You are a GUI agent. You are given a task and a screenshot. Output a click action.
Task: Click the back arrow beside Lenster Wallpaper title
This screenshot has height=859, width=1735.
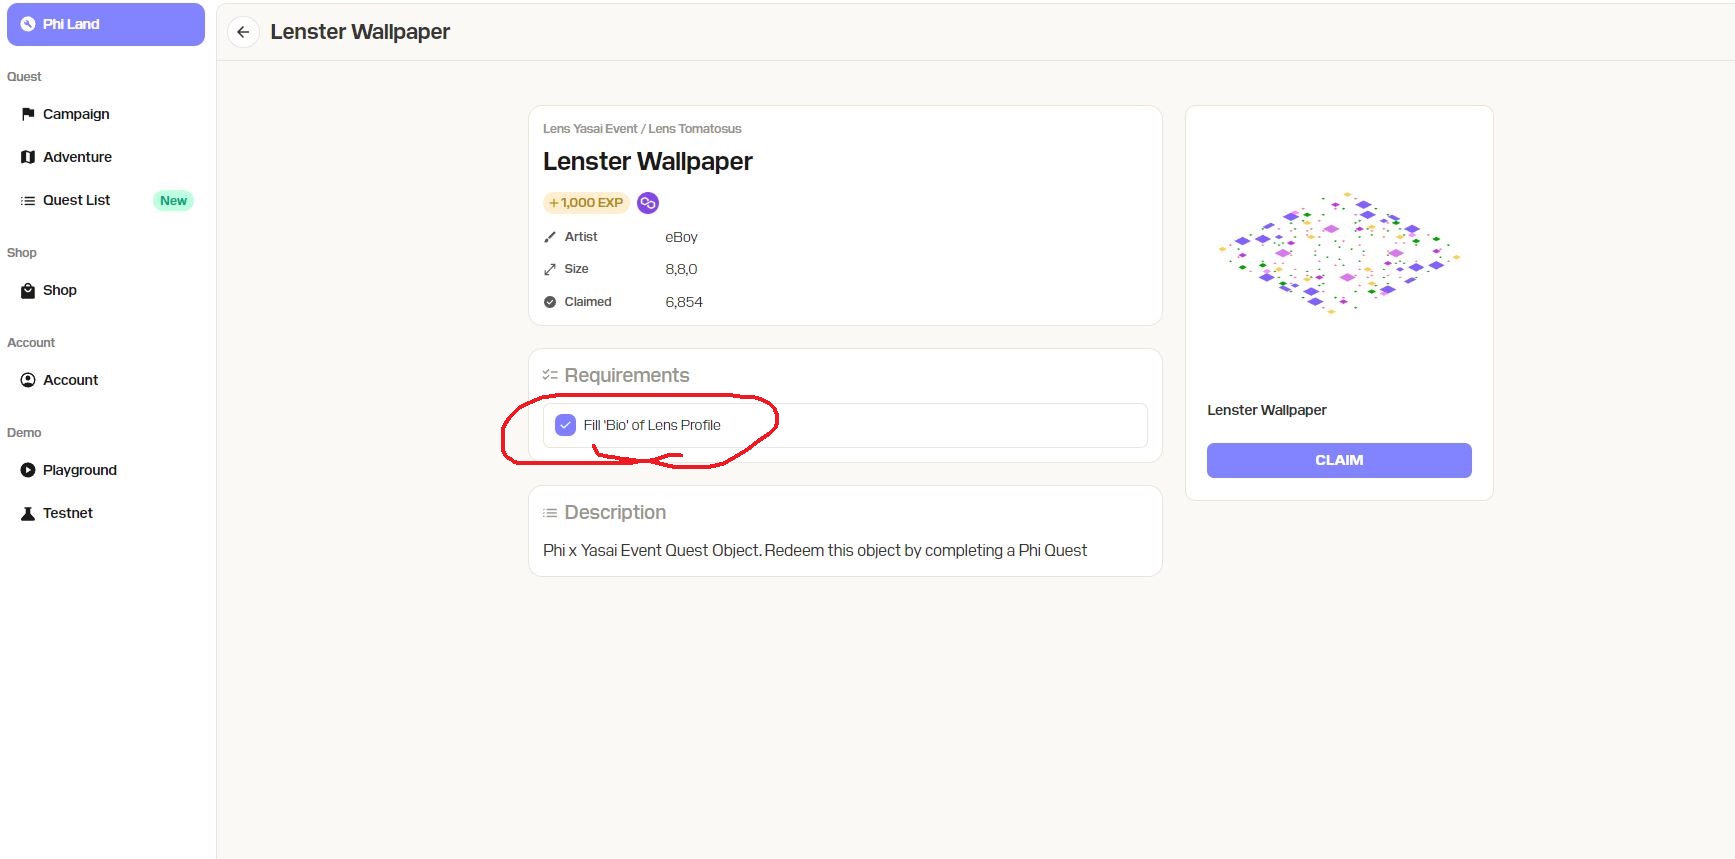tap(243, 32)
